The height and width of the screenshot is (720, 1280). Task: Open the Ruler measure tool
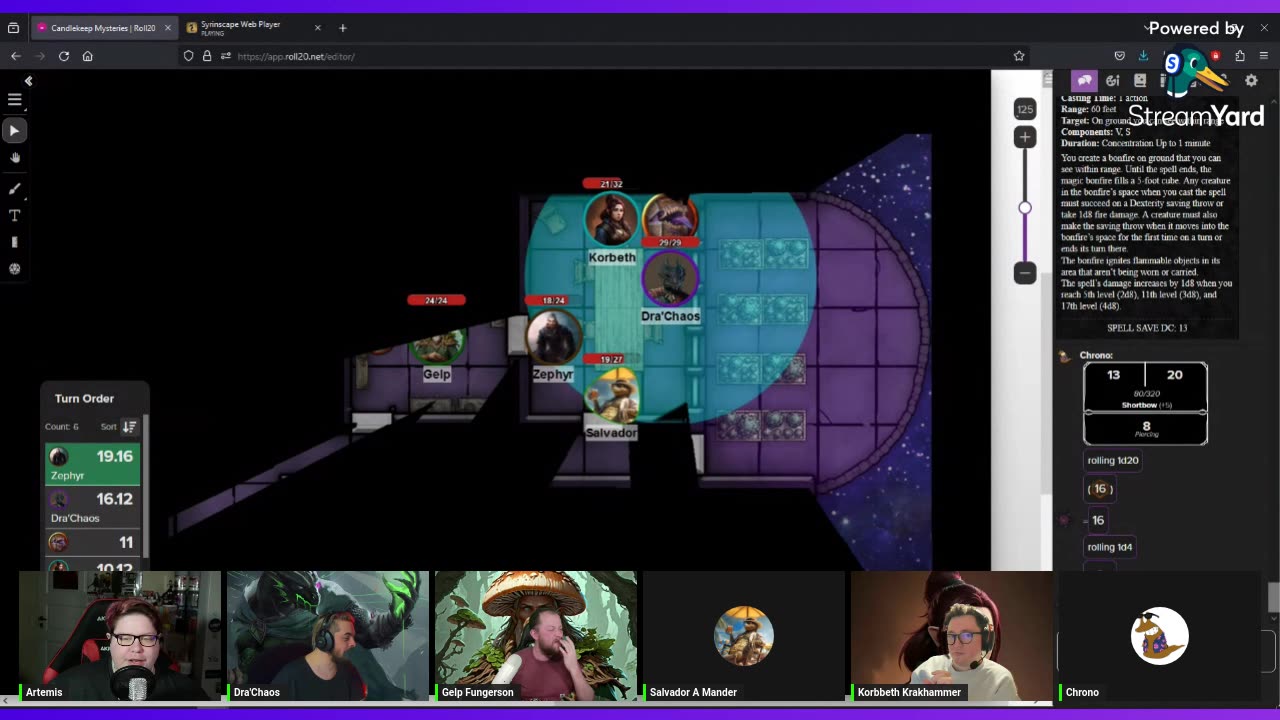tap(14, 242)
